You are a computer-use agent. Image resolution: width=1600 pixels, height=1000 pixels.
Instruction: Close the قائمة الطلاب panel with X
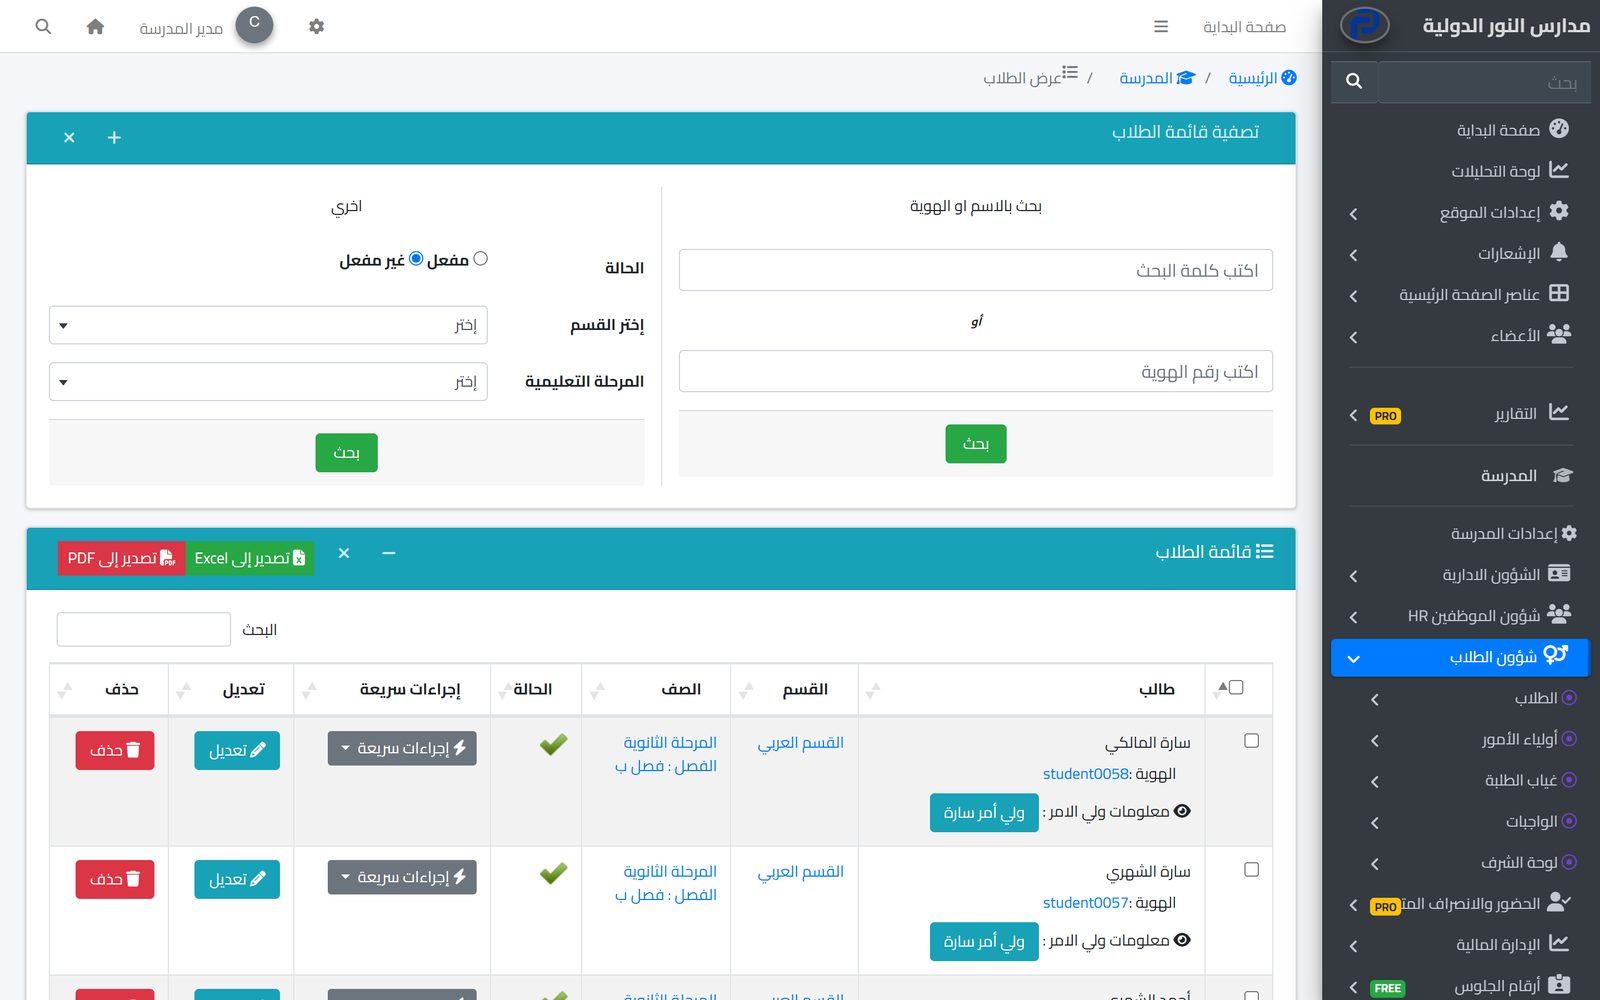(x=344, y=553)
